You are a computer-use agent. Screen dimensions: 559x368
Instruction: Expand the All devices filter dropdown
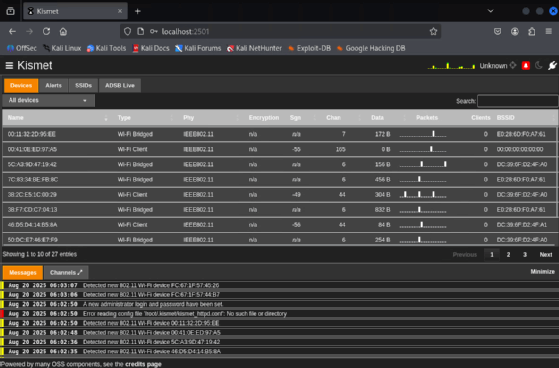[x=48, y=101]
